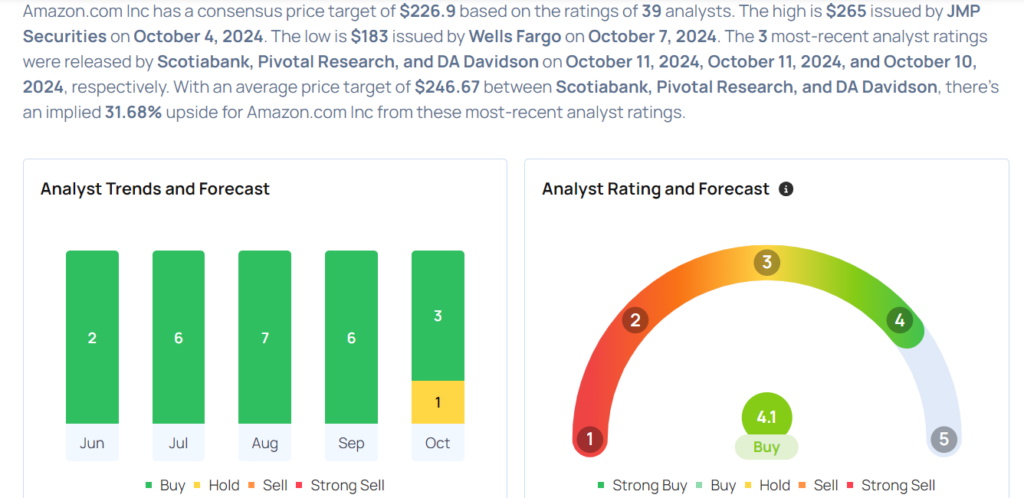
Task: Click the July bar showing 6 ratings
Action: [178, 337]
